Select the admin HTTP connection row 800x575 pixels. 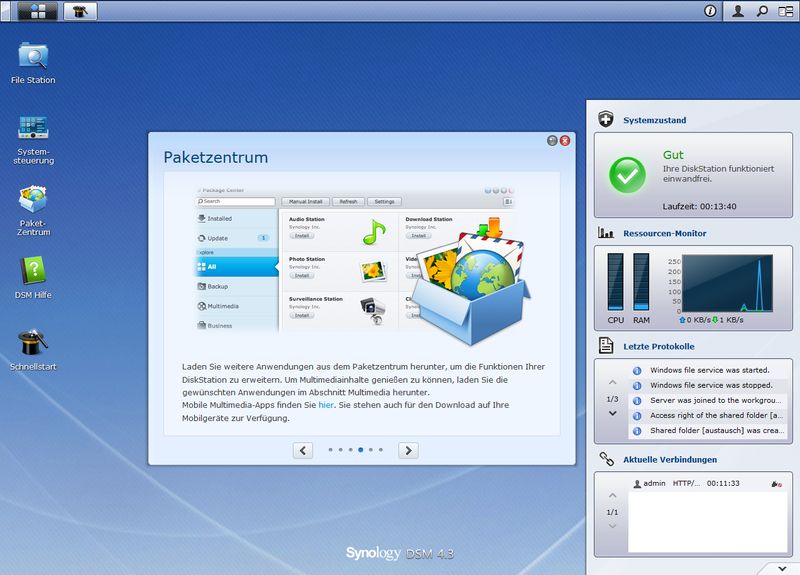708,484
